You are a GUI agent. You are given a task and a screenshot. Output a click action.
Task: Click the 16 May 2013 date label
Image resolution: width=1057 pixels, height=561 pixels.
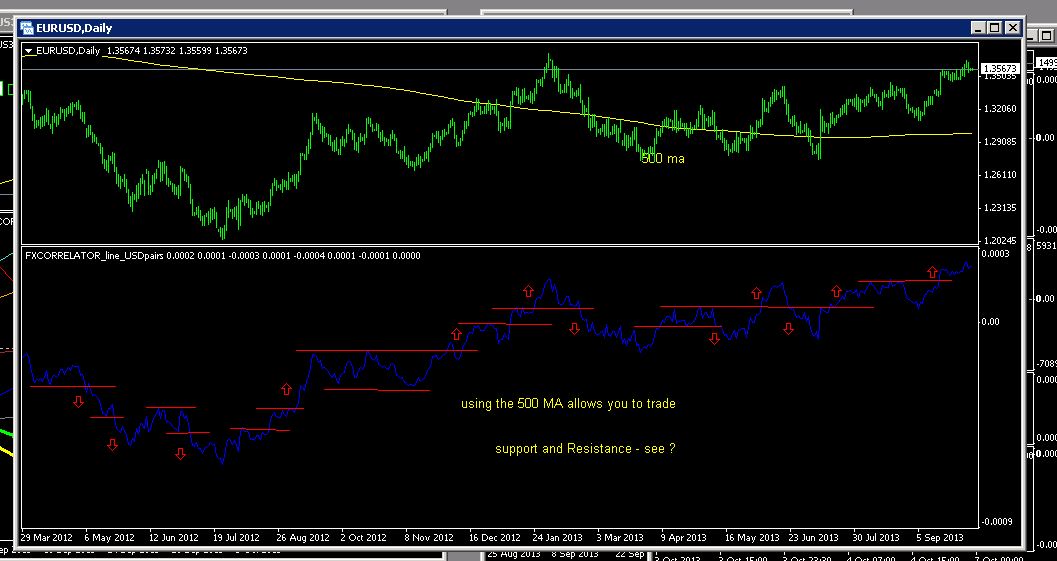pyautogui.click(x=752, y=537)
